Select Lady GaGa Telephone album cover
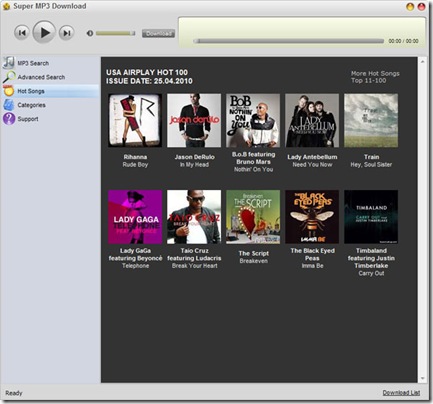 (135, 217)
